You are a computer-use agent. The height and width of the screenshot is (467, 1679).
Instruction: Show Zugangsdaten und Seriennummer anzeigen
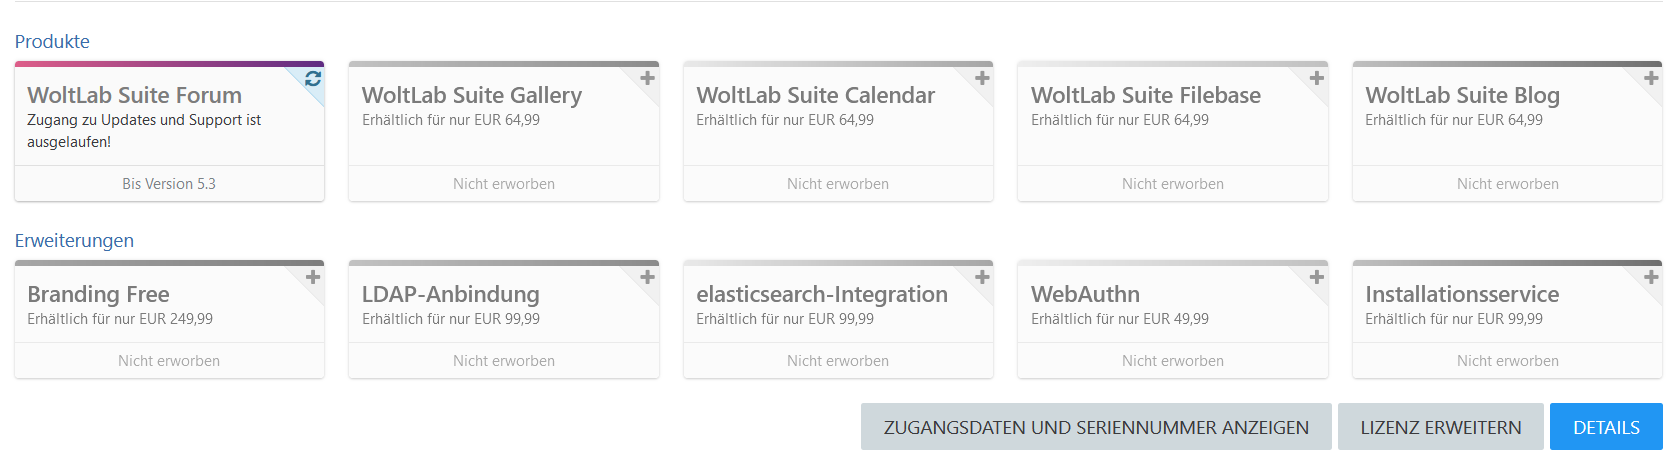pos(1096,427)
